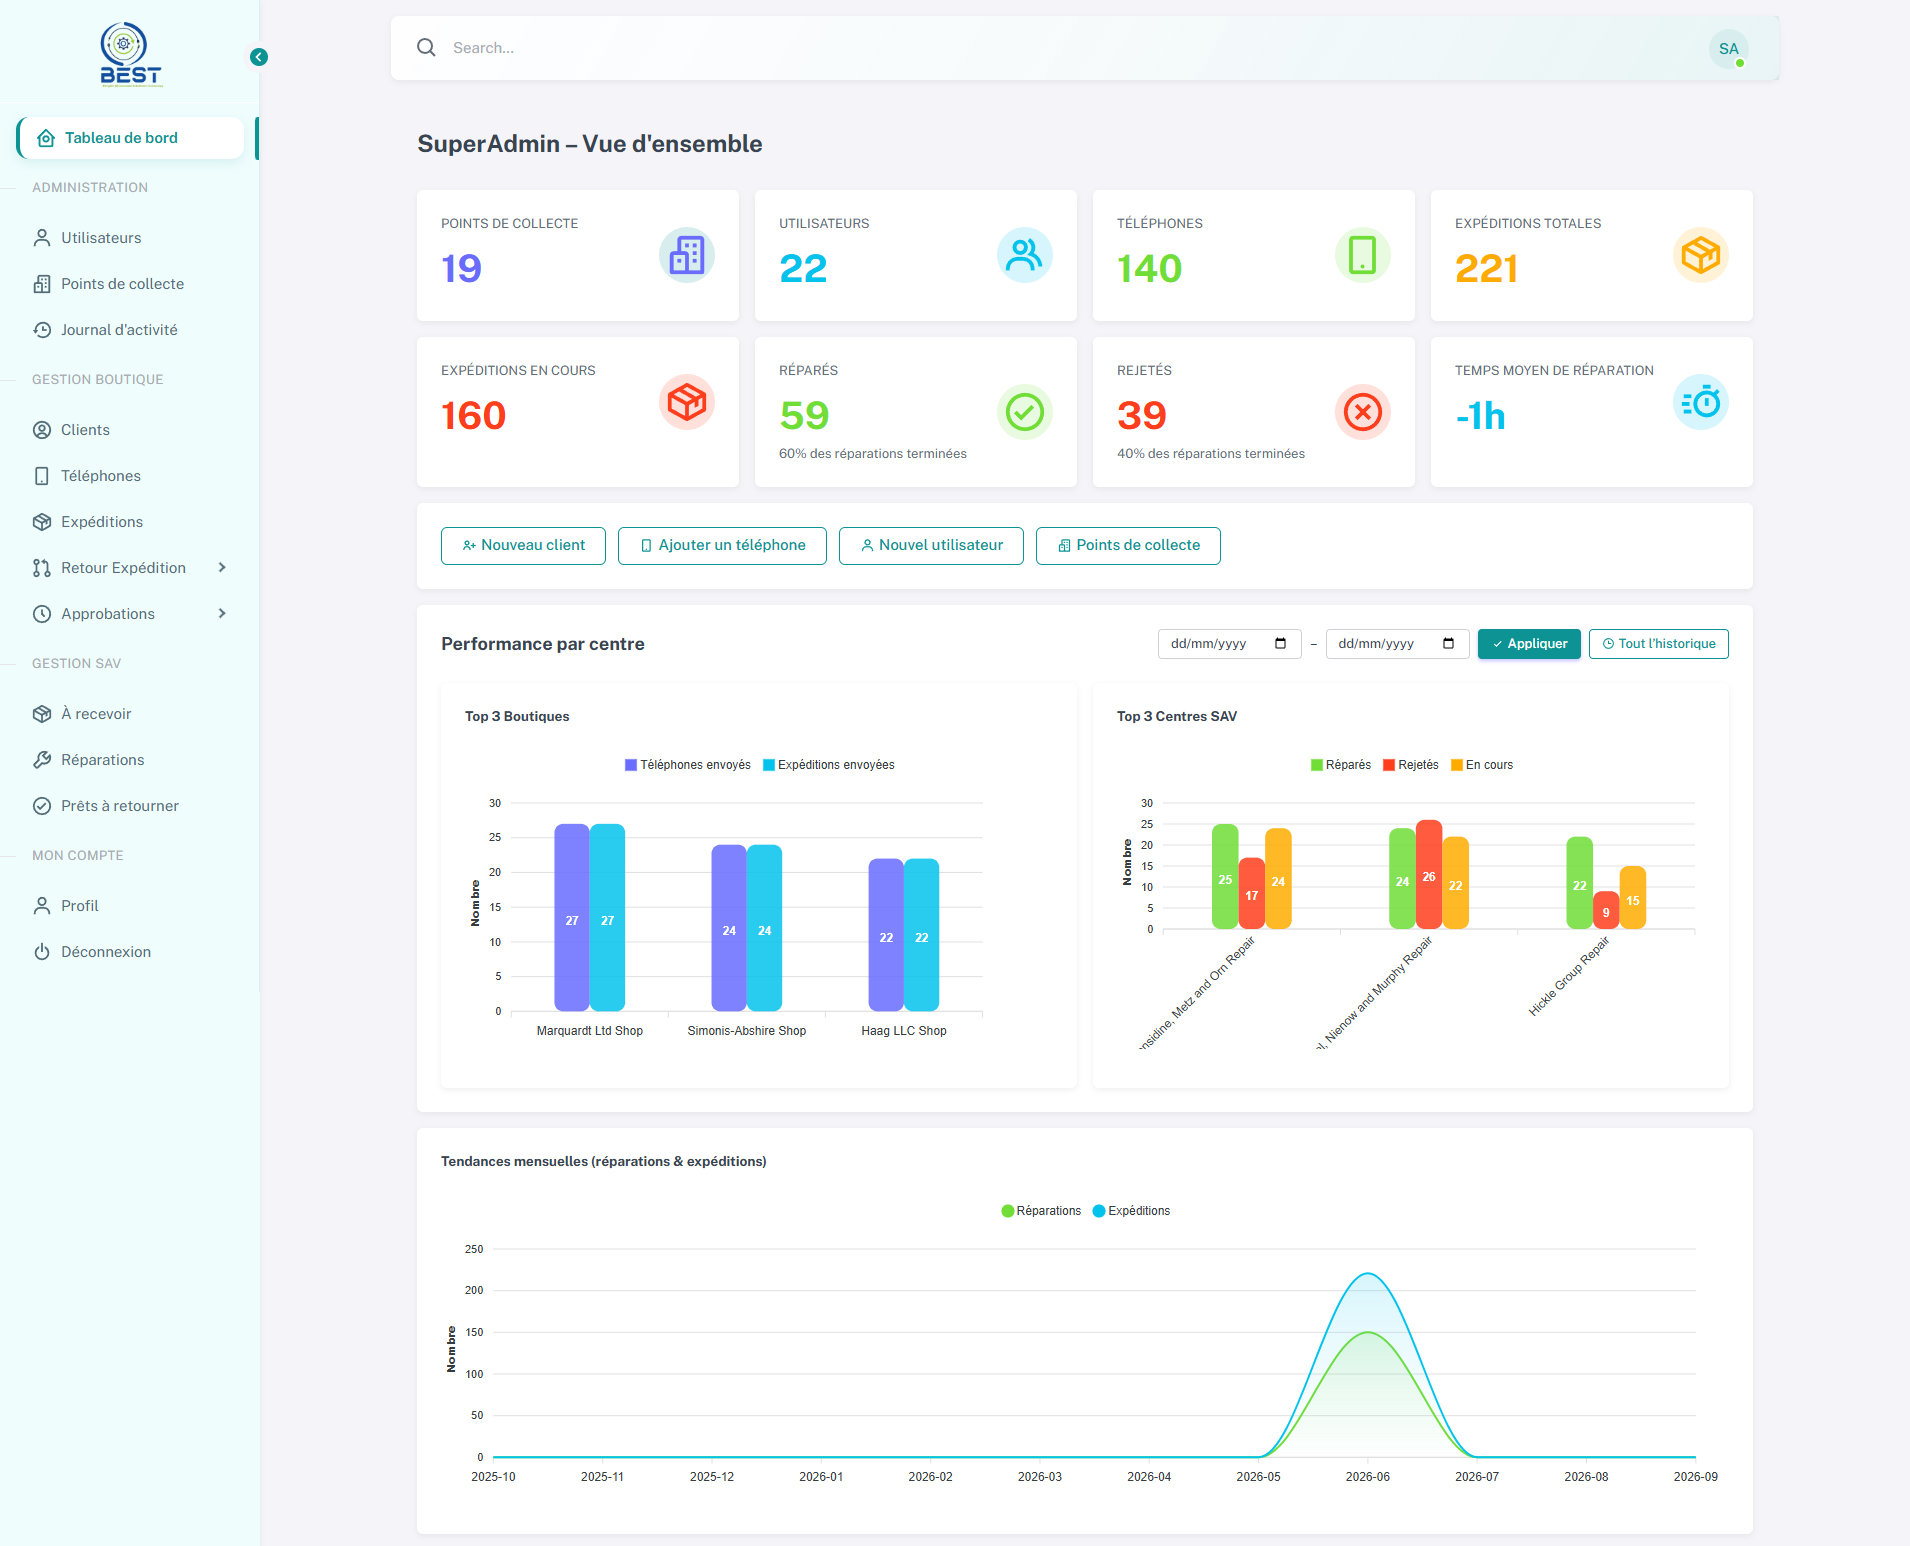This screenshot has height=1546, width=1910.
Task: Click the red Rejetés bar labeled 26
Action: [1429, 875]
